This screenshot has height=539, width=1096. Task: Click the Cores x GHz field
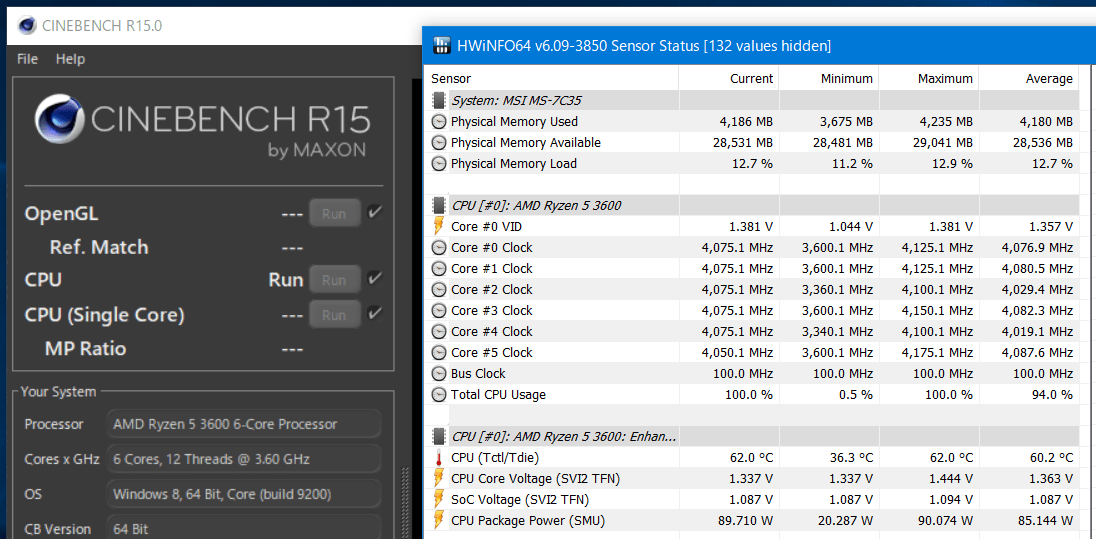point(243,459)
